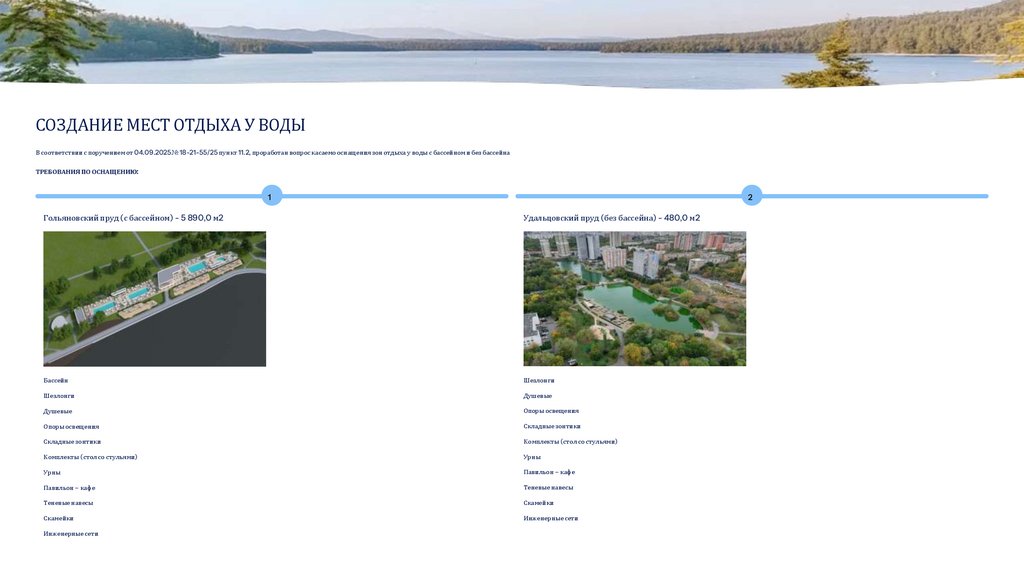This screenshot has height=574, width=1024.
Task: Click 'Комплекты (стол со стульями)' under Удальцовский пруд
Action: (x=570, y=442)
